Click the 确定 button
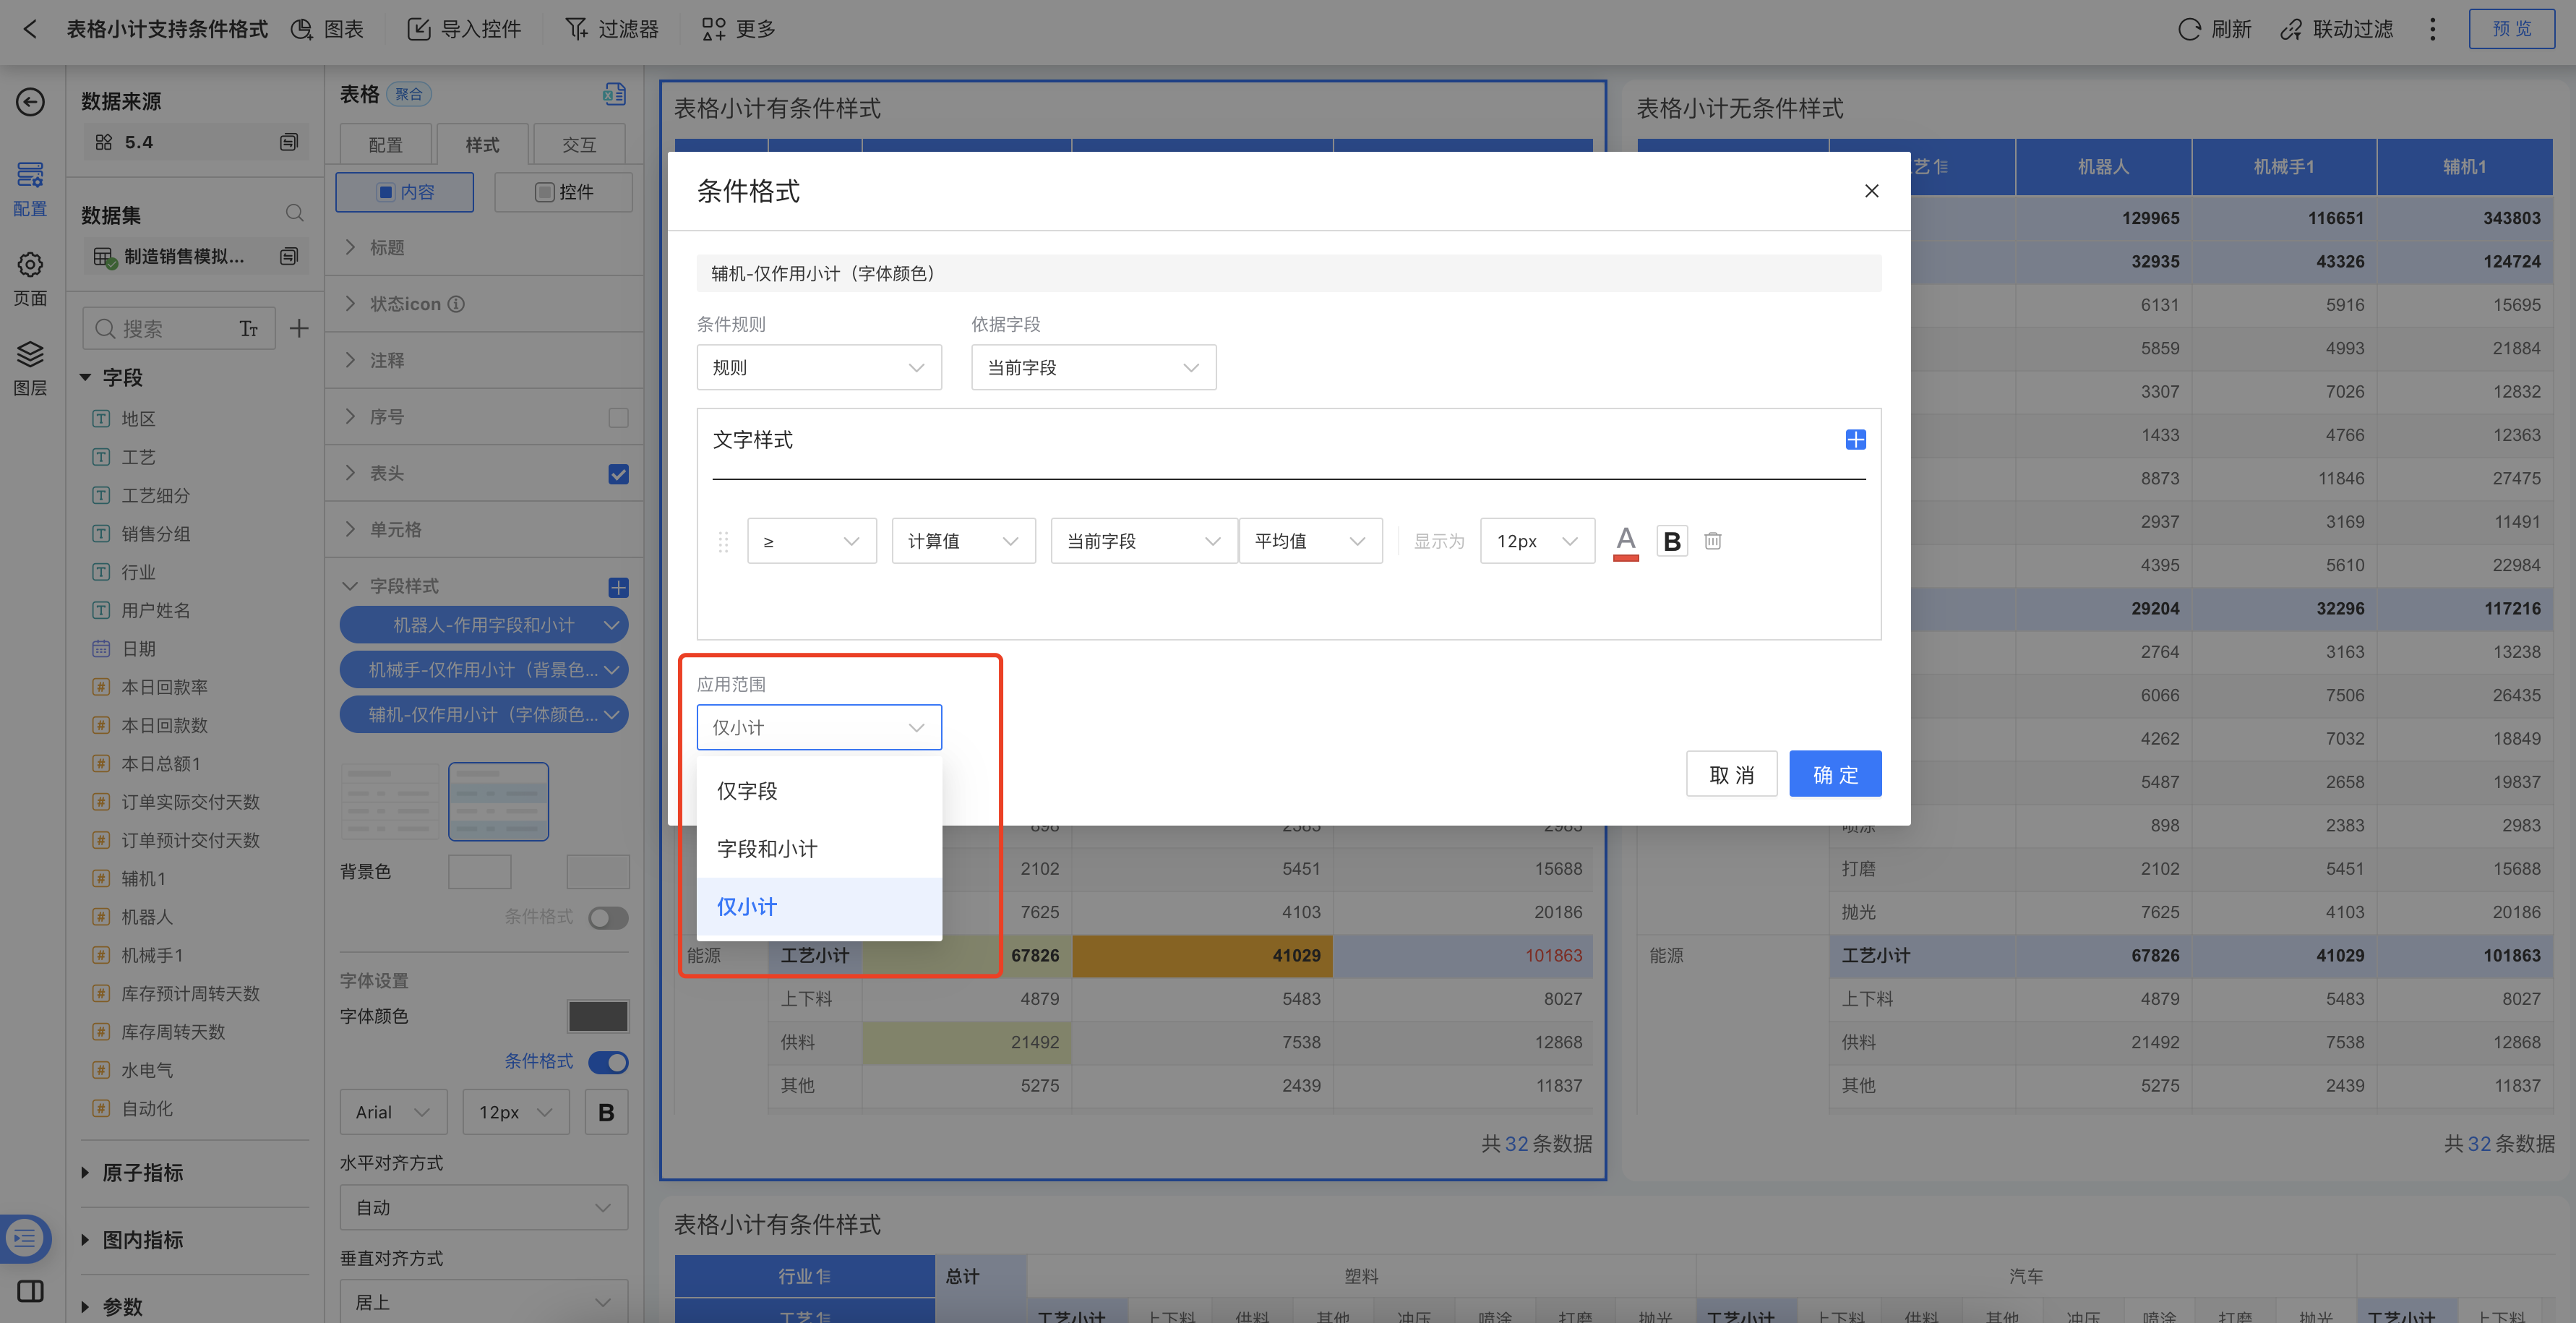The height and width of the screenshot is (1323, 2576). click(x=1834, y=774)
